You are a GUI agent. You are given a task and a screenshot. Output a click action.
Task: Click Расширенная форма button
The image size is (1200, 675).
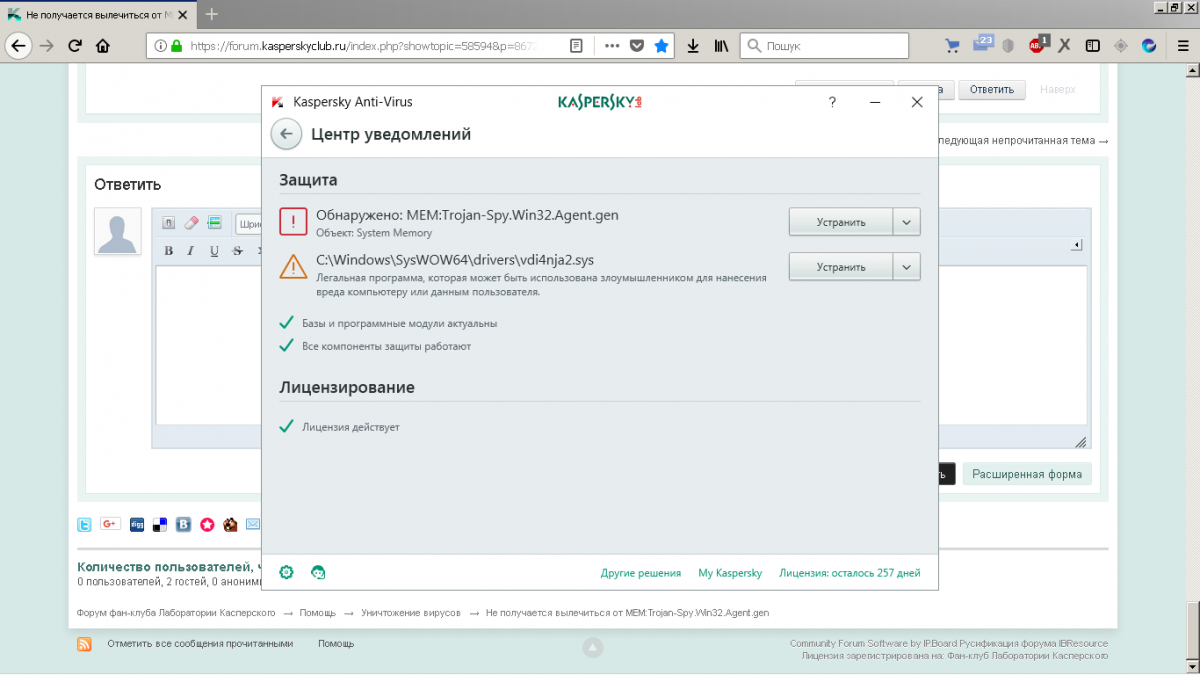point(1027,474)
